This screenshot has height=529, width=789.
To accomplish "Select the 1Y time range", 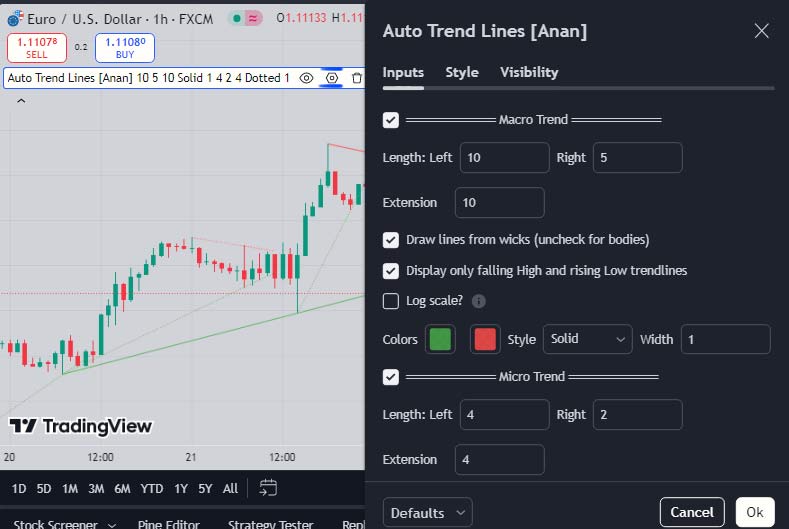I will pos(181,488).
